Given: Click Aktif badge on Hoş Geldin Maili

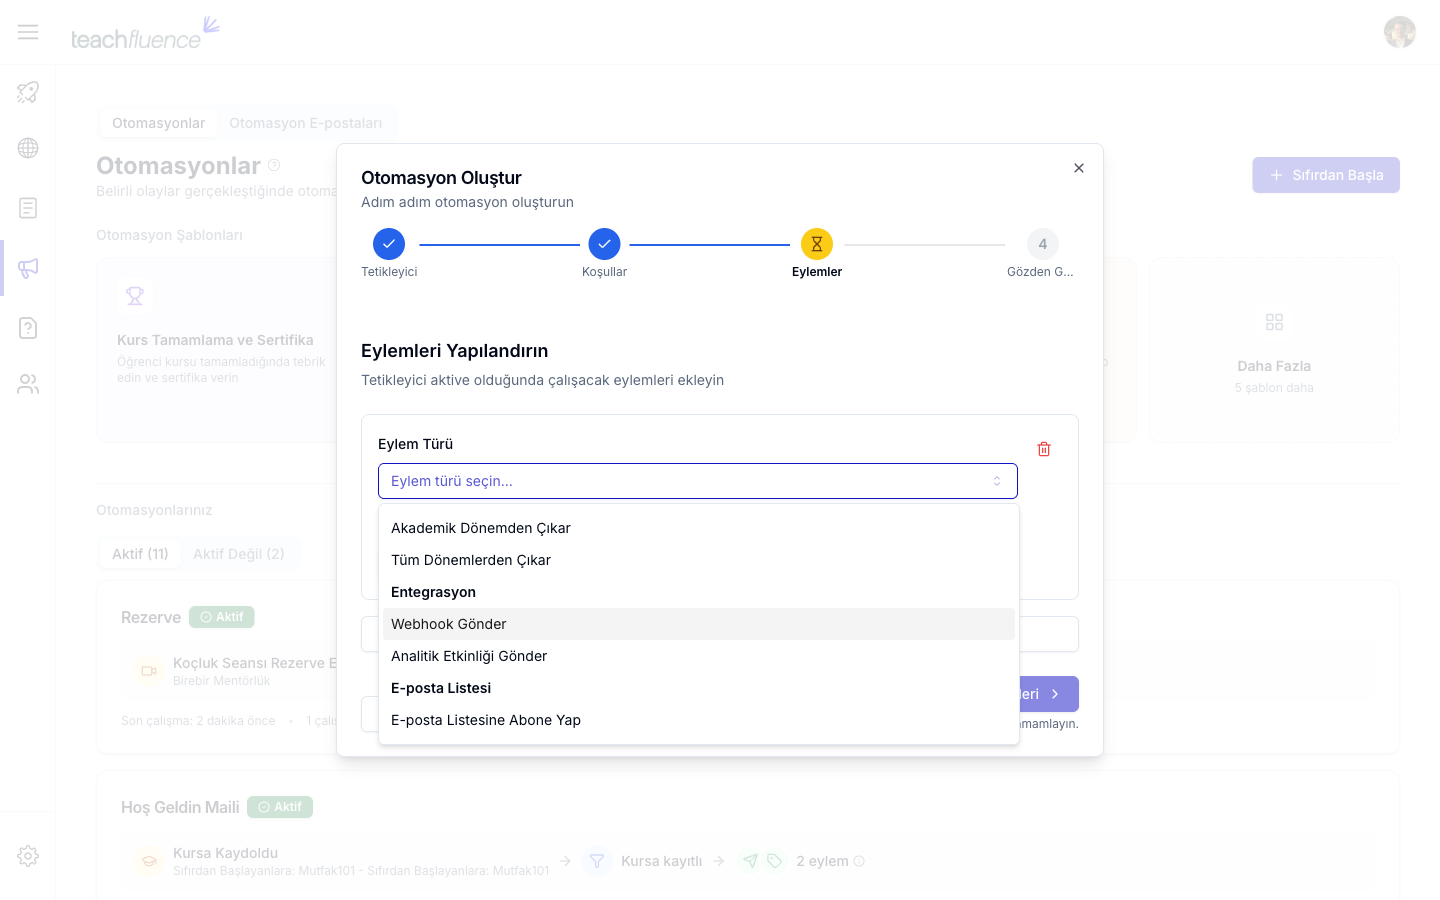Looking at the screenshot, I should (x=280, y=807).
